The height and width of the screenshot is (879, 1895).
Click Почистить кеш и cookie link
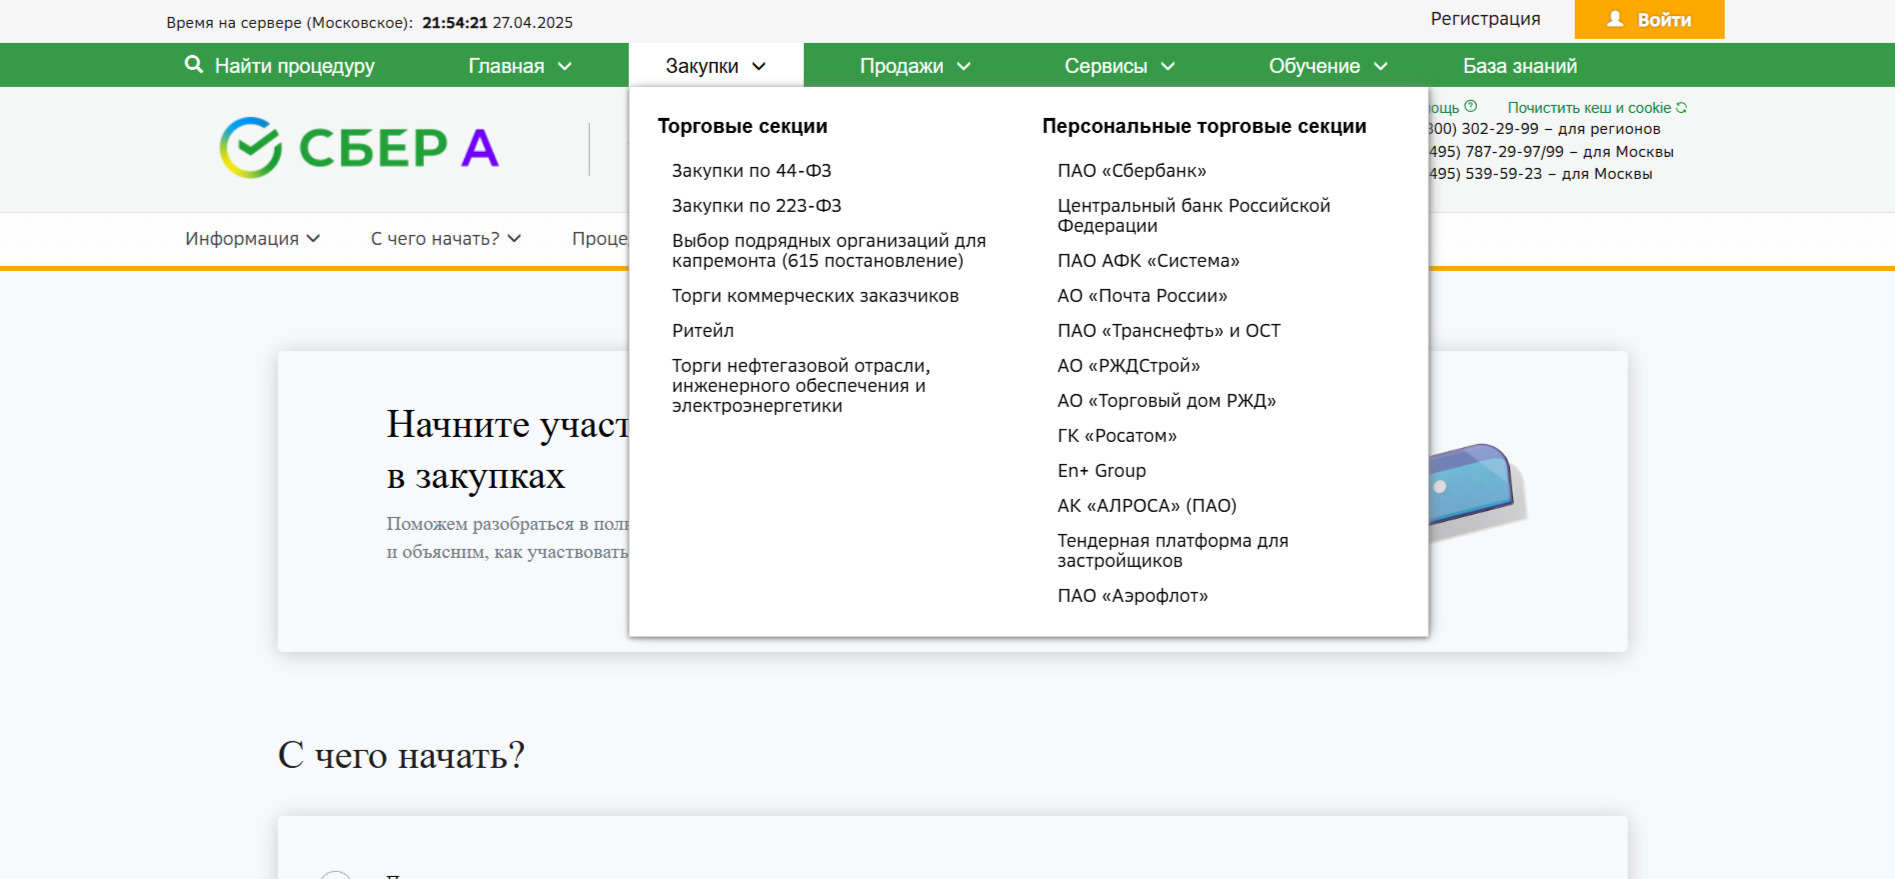point(1589,108)
